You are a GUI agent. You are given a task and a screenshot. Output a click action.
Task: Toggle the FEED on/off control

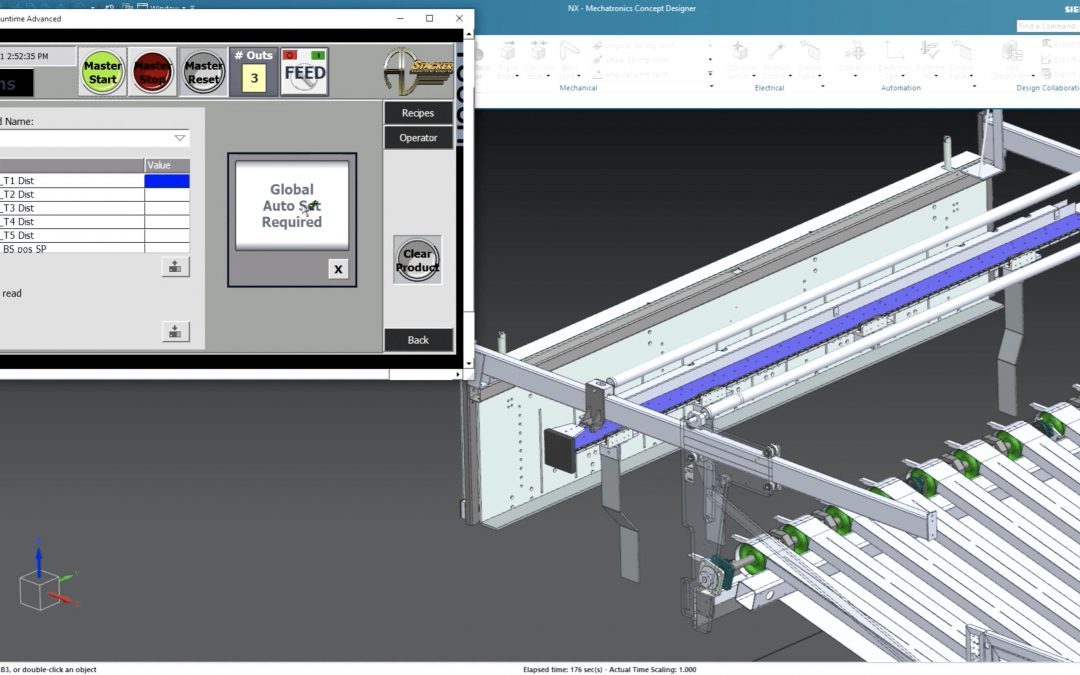tap(304, 72)
